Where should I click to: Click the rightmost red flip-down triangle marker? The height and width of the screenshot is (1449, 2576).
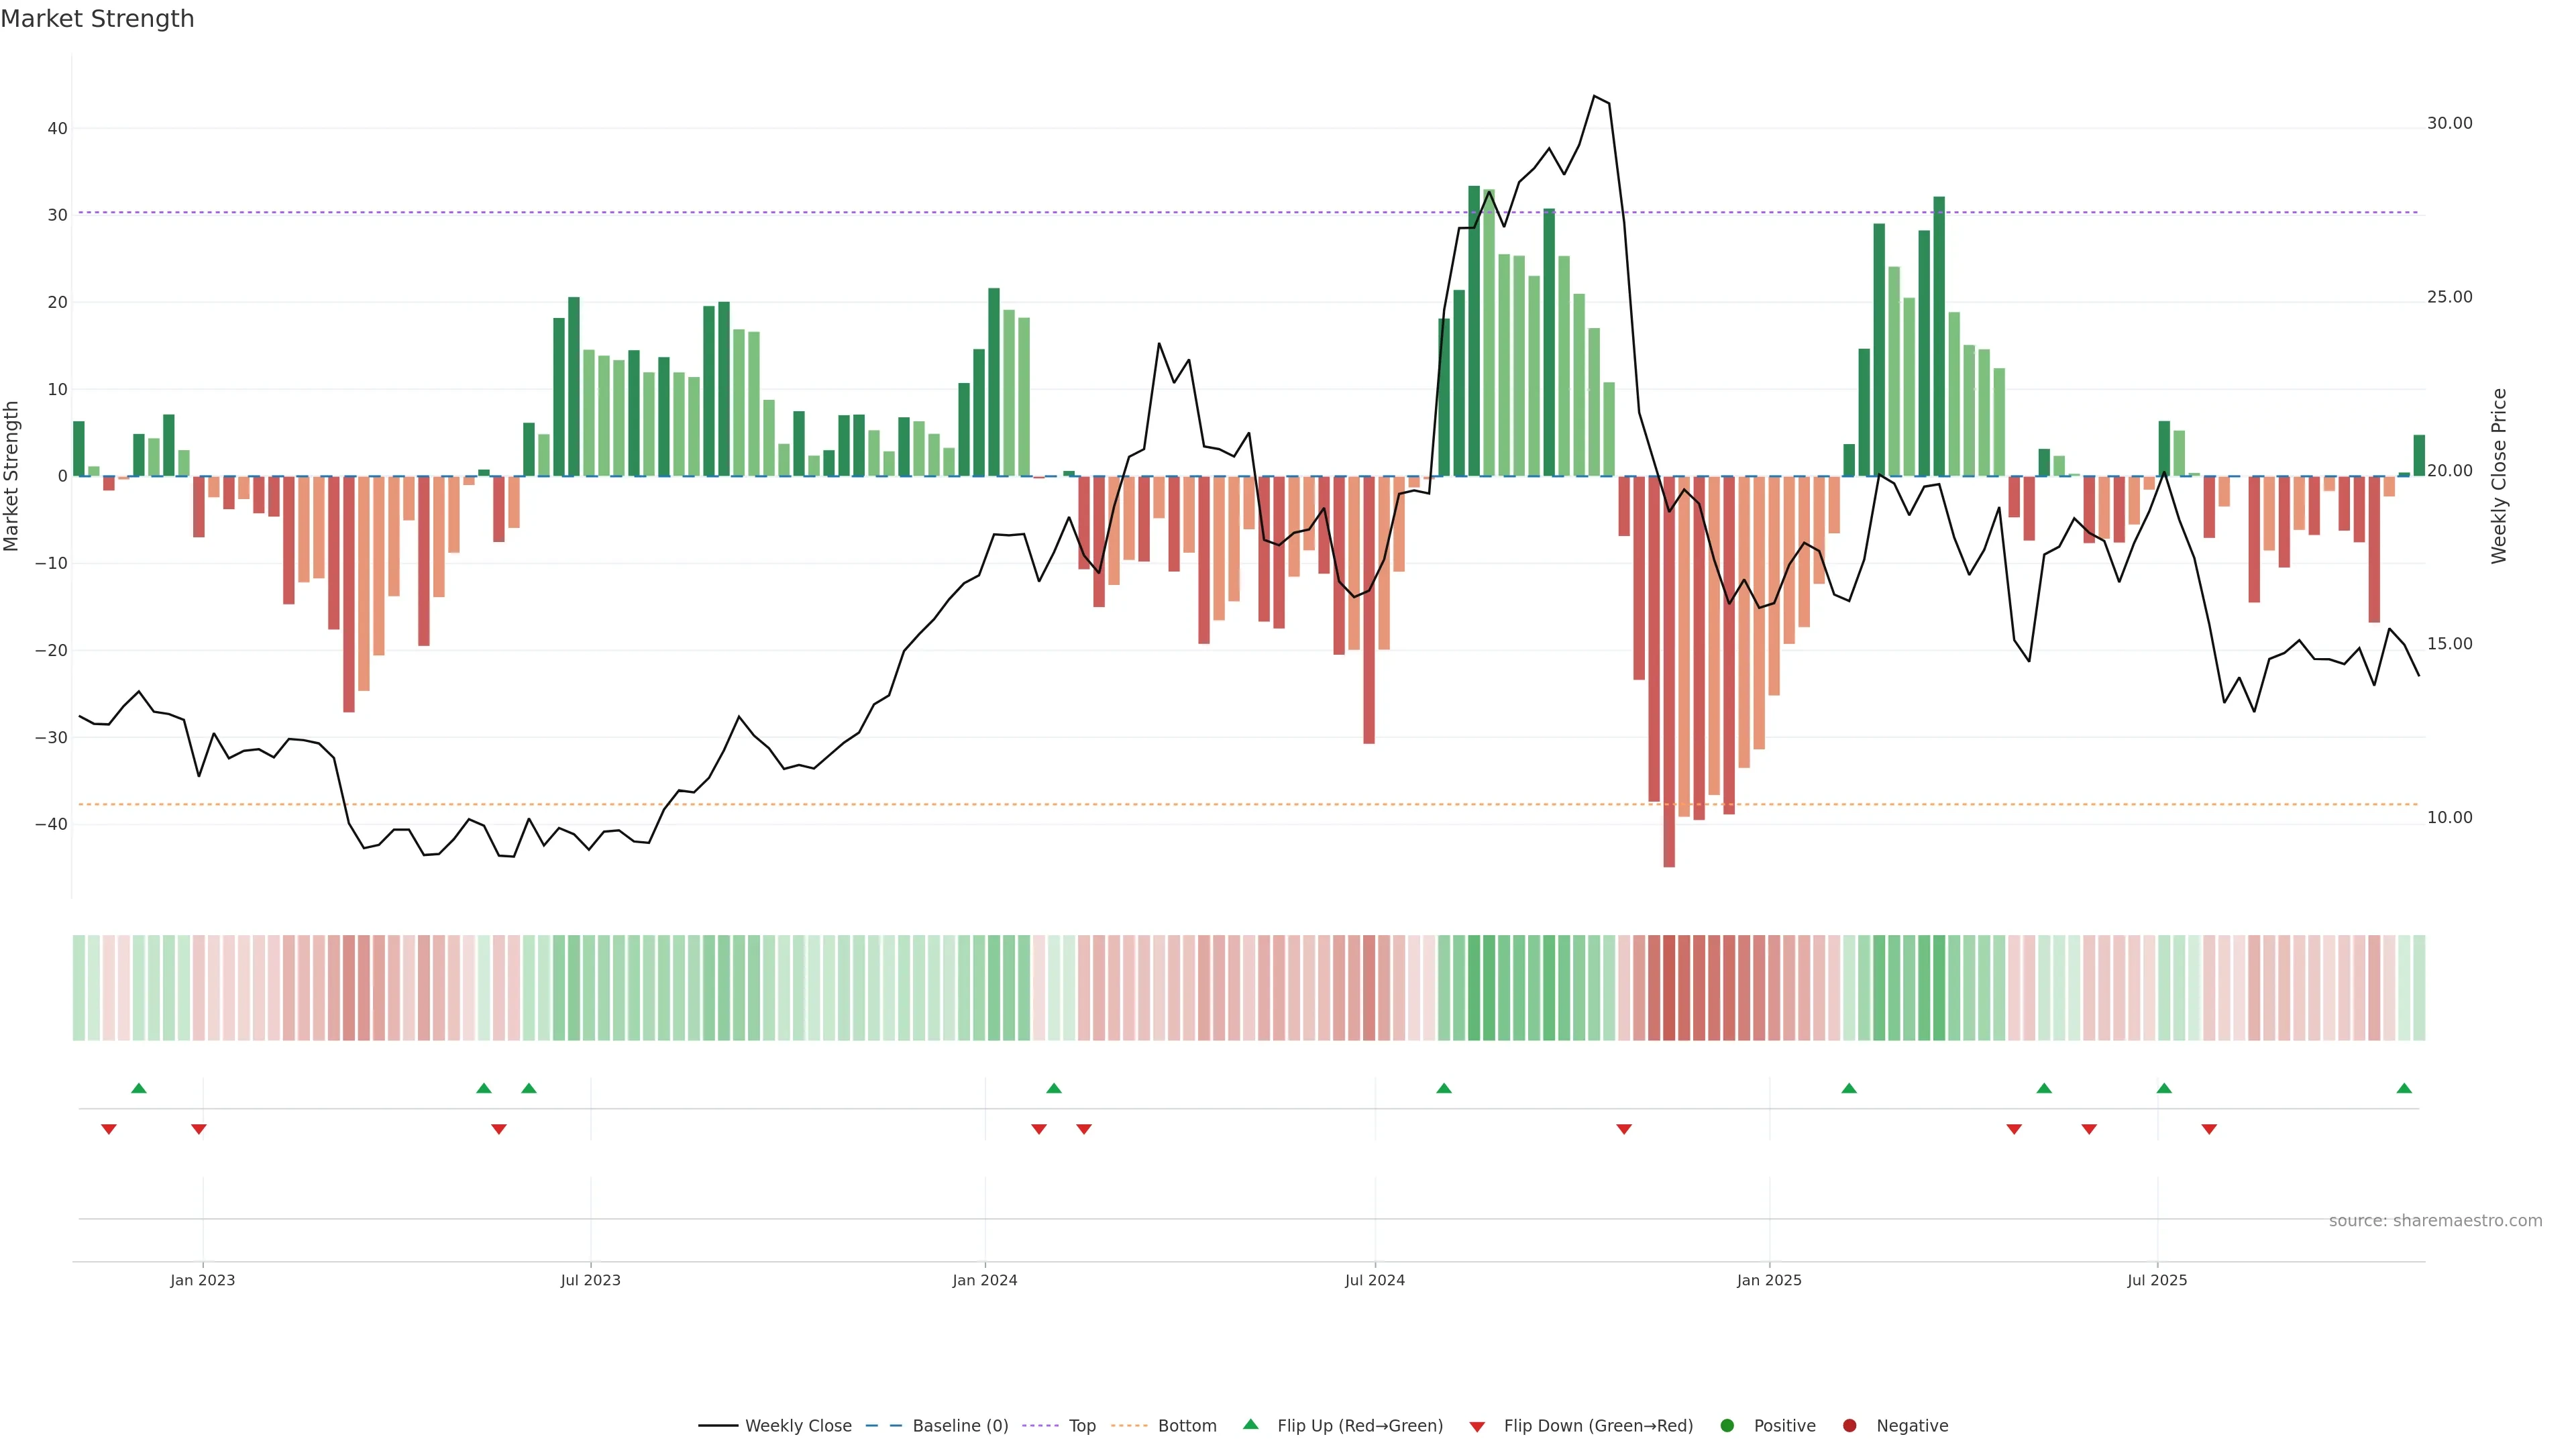(x=2209, y=1129)
